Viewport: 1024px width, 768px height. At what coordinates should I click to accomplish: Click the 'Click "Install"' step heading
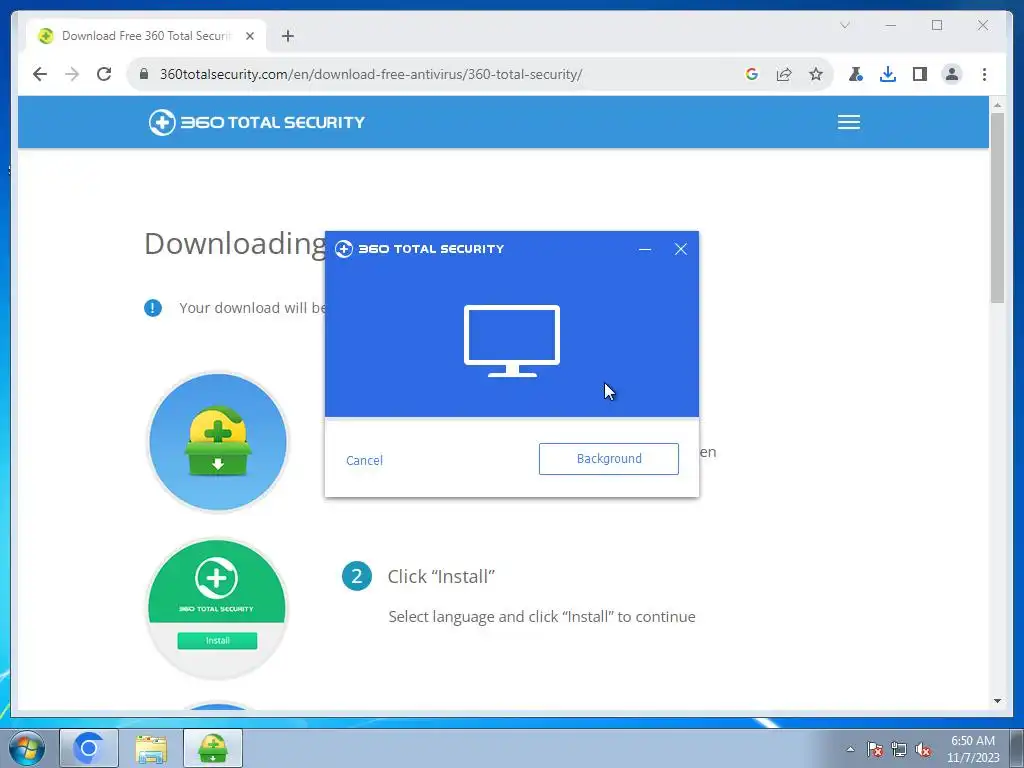tap(441, 577)
